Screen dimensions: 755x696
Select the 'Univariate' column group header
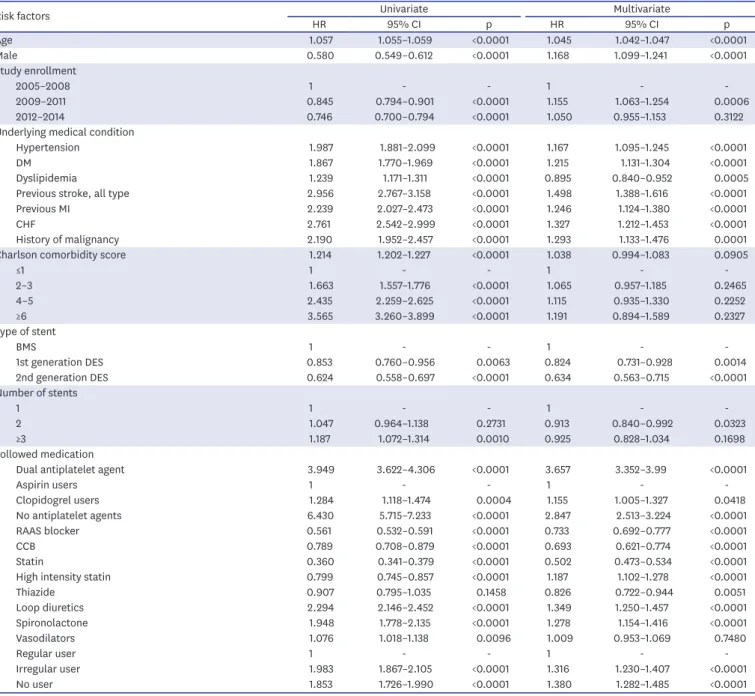[404, 9]
